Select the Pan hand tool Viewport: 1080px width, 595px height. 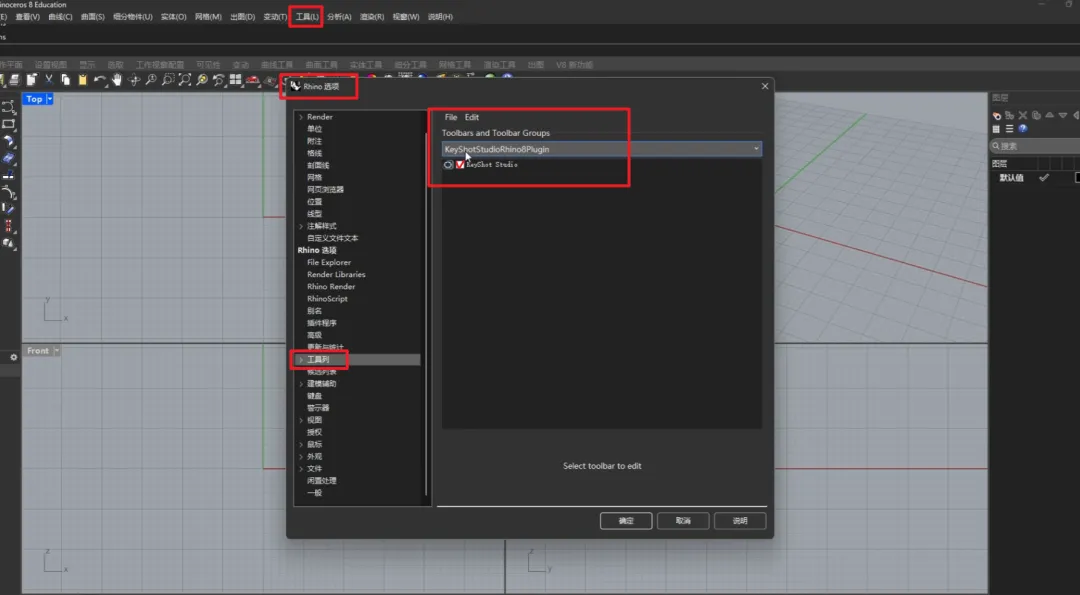117,80
